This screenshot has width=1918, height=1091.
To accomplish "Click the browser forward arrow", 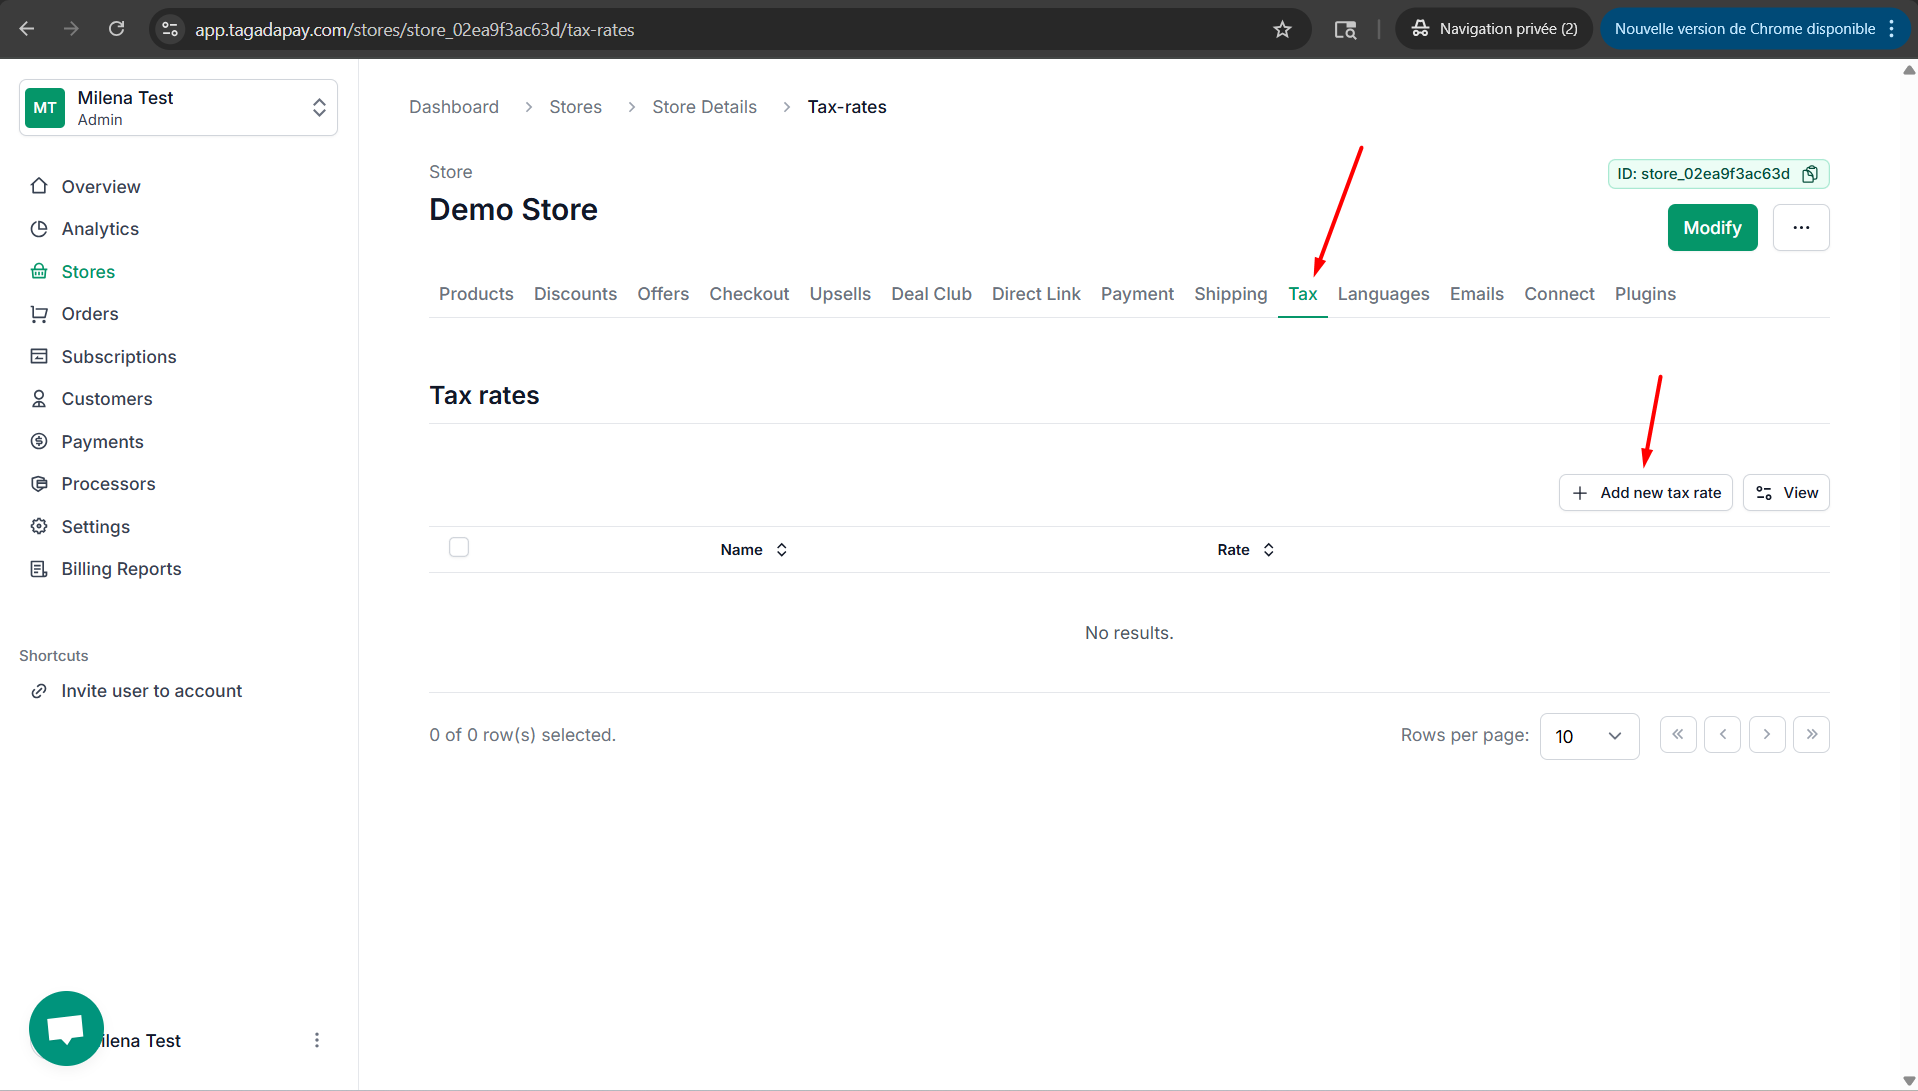I will pos(71,29).
